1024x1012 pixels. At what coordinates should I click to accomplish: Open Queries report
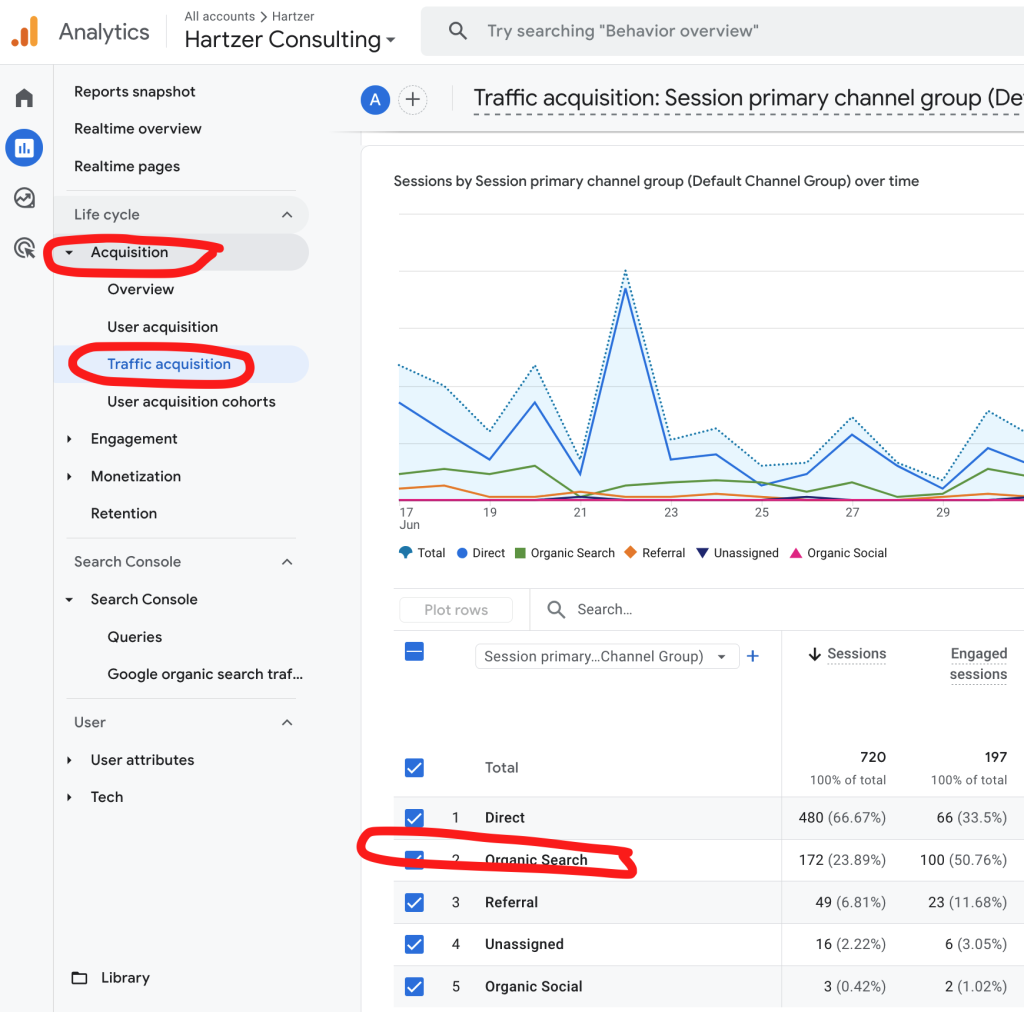[x=135, y=637]
